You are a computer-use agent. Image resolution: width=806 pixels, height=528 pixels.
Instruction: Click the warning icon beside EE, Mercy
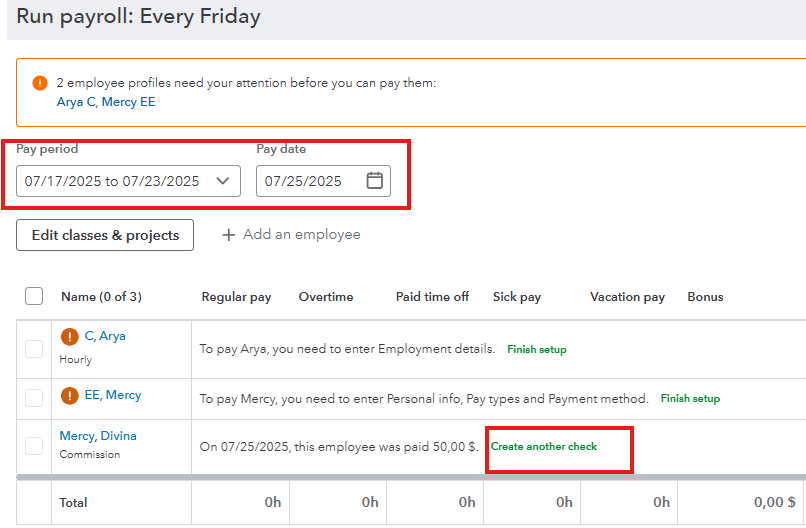pyautogui.click(x=70, y=396)
